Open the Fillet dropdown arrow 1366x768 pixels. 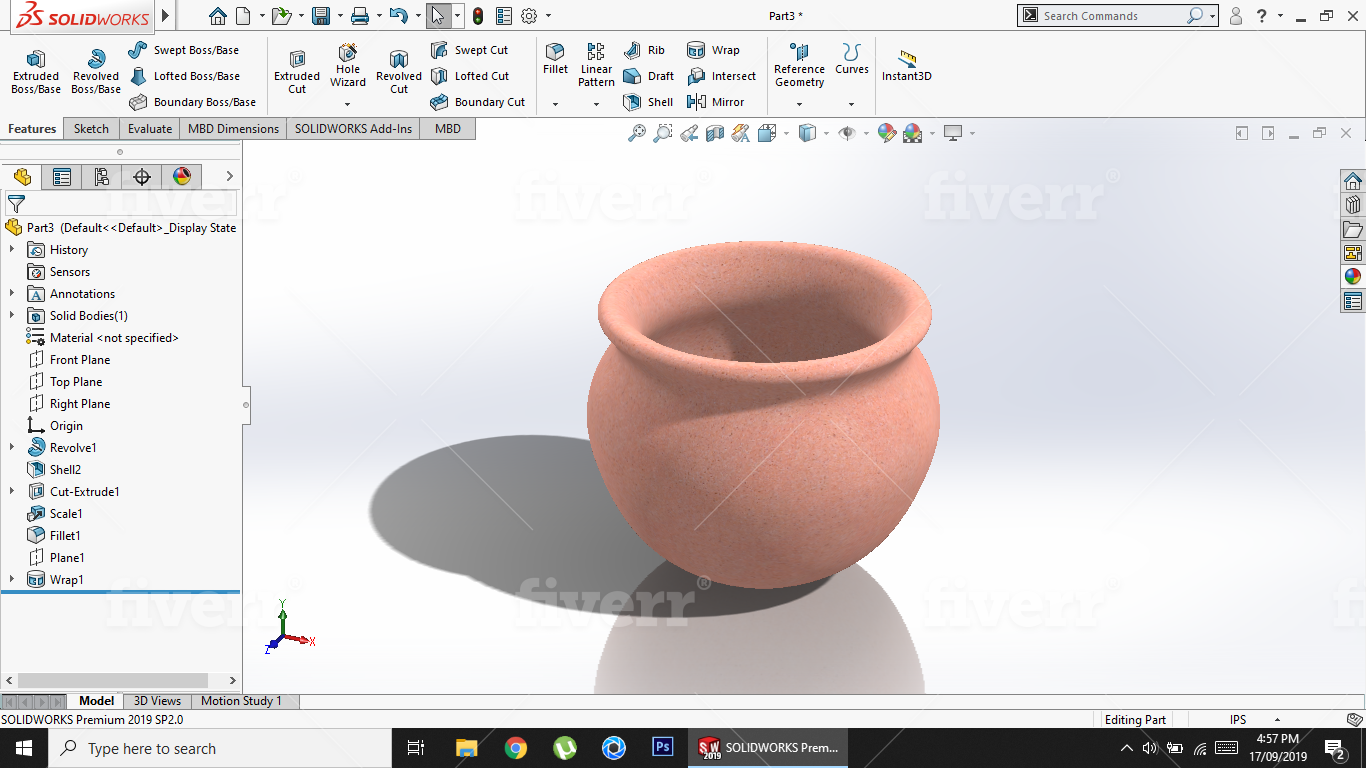click(555, 104)
